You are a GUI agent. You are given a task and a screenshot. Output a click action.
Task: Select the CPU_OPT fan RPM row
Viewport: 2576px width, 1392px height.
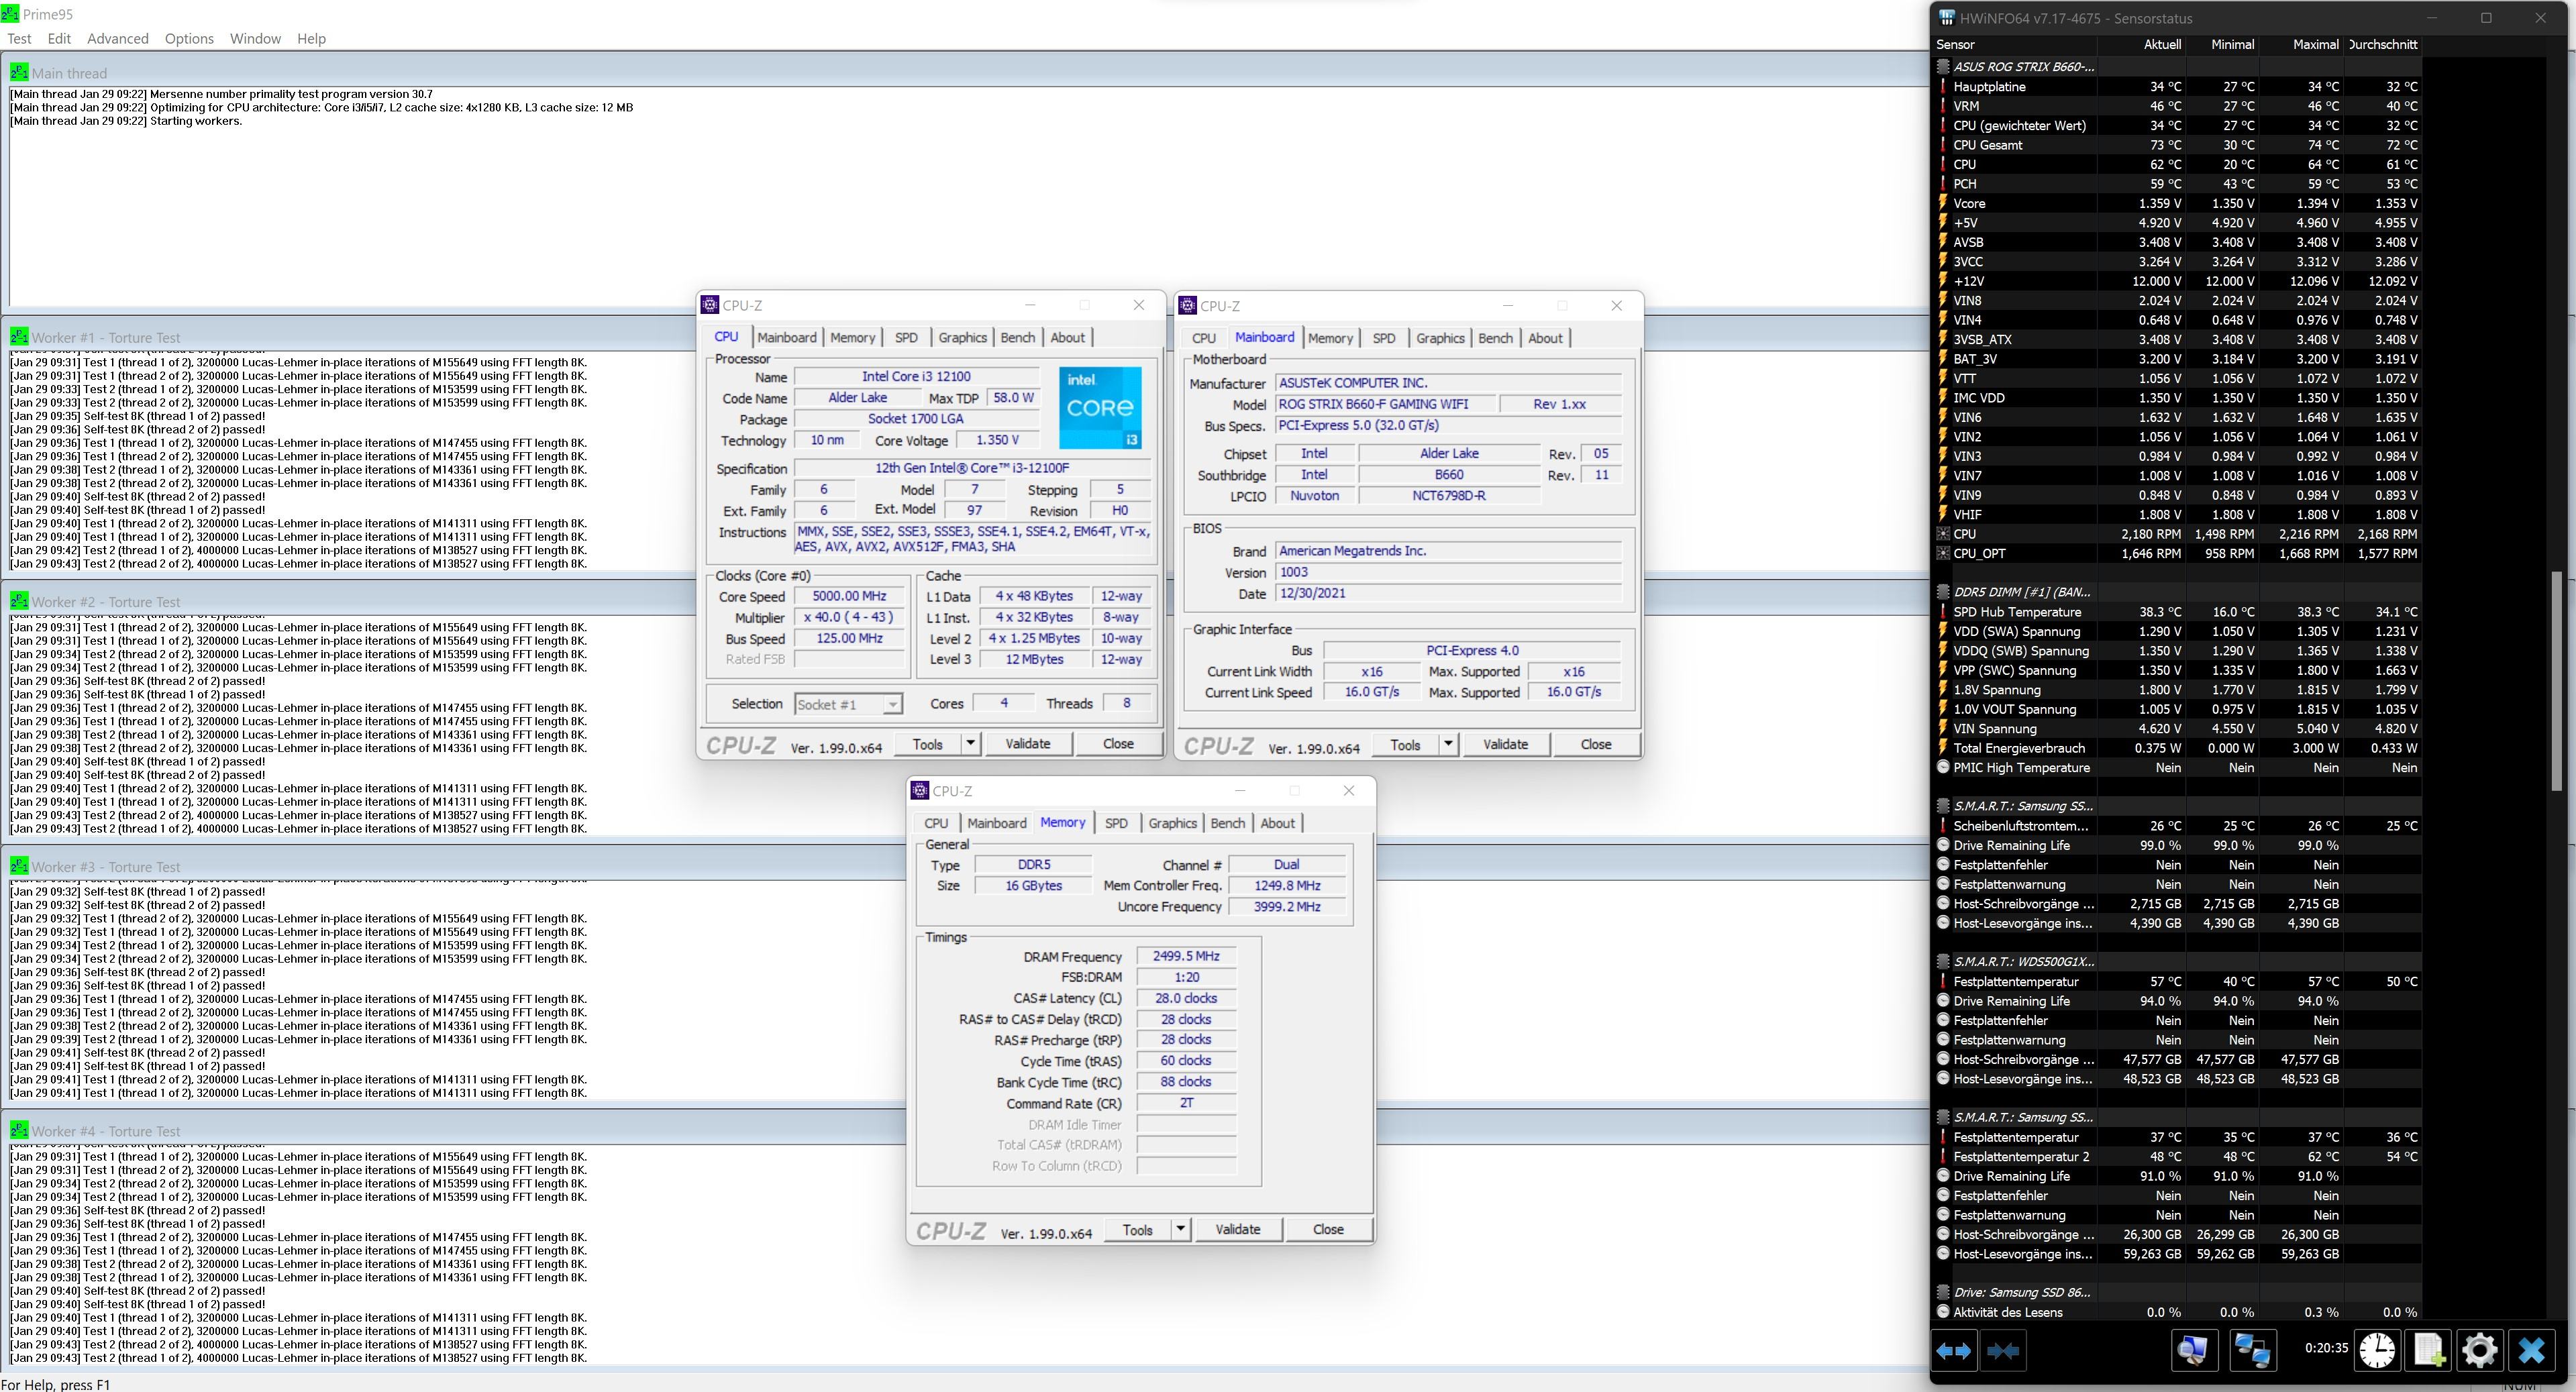[2178, 553]
